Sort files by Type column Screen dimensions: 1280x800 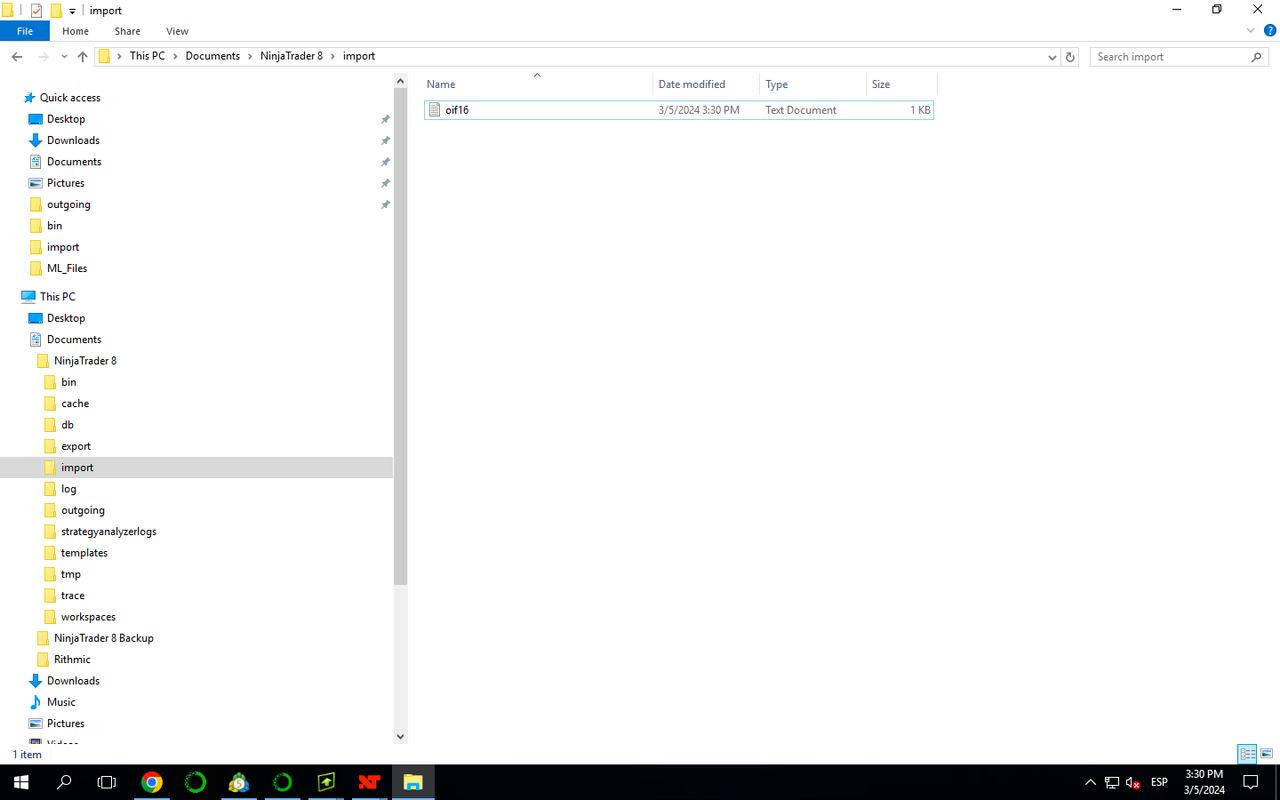point(813,84)
